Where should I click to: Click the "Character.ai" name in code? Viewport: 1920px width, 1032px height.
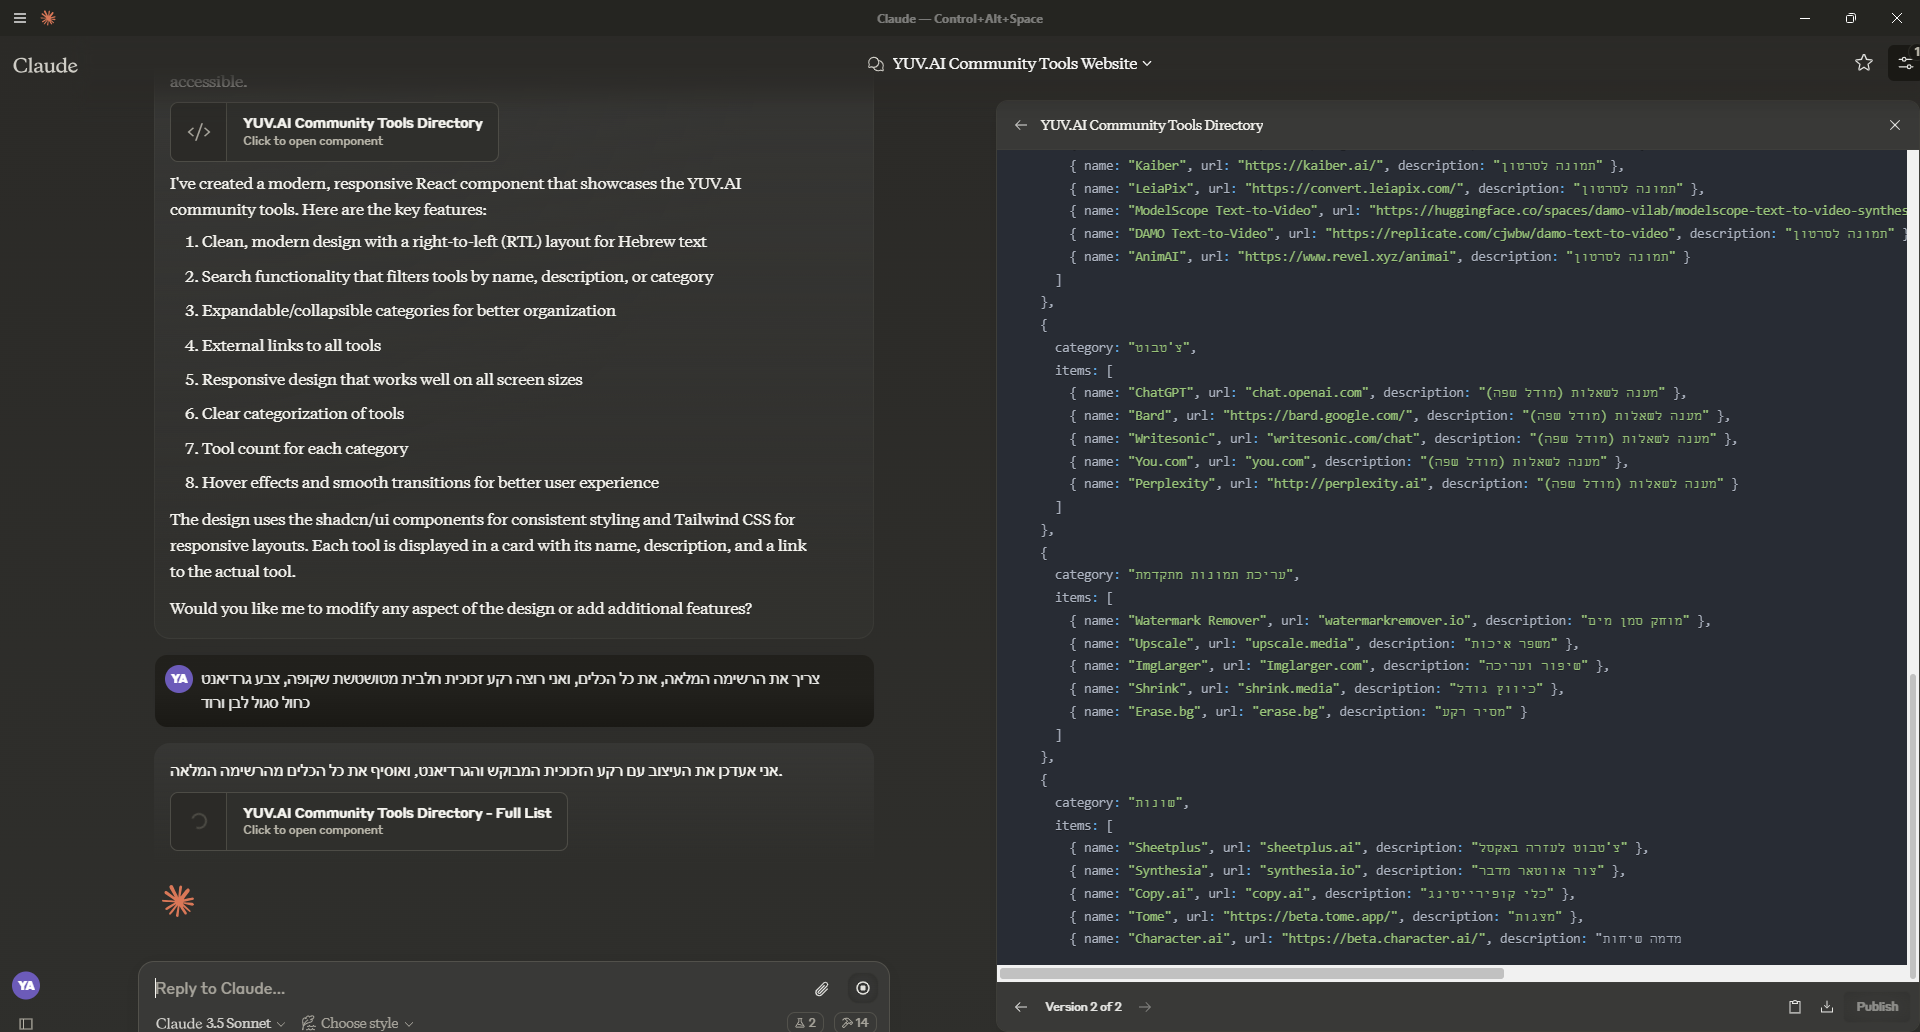pyautogui.click(x=1178, y=939)
